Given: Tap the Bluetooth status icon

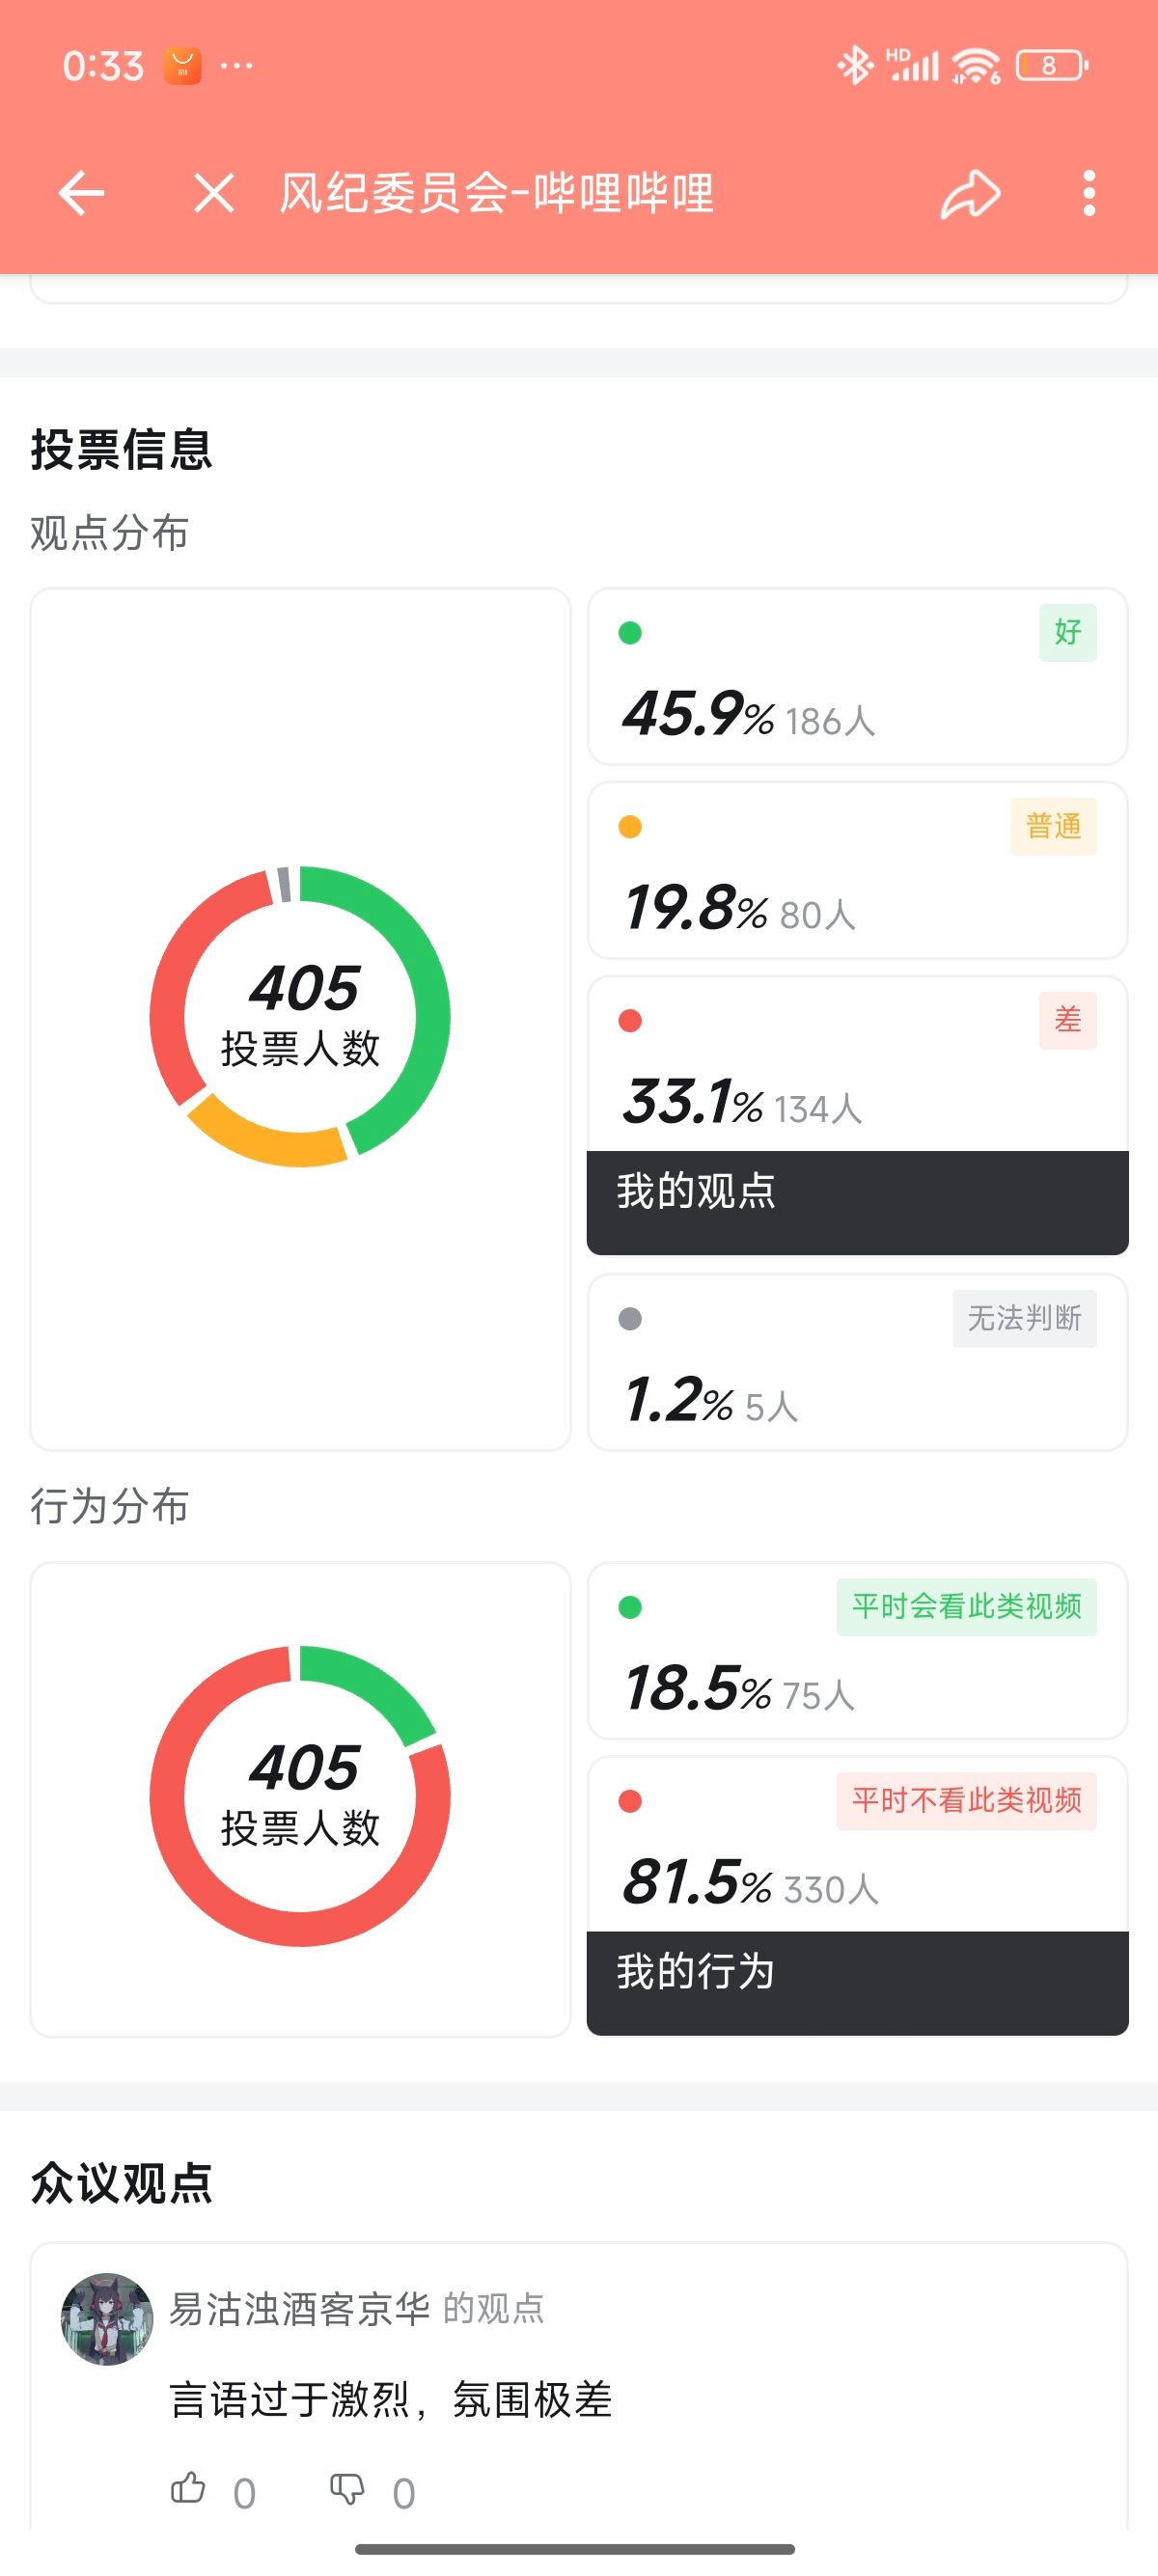Looking at the screenshot, I should [x=854, y=66].
